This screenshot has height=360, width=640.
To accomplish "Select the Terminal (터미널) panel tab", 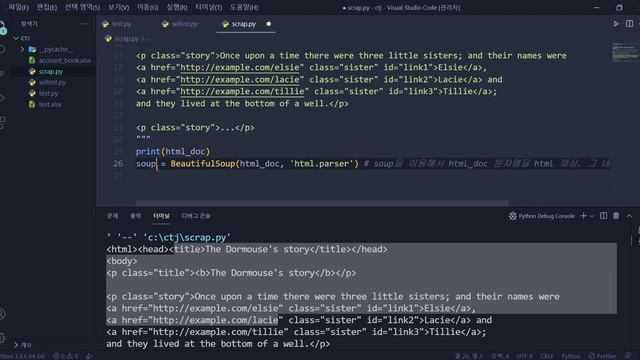I will click(161, 216).
